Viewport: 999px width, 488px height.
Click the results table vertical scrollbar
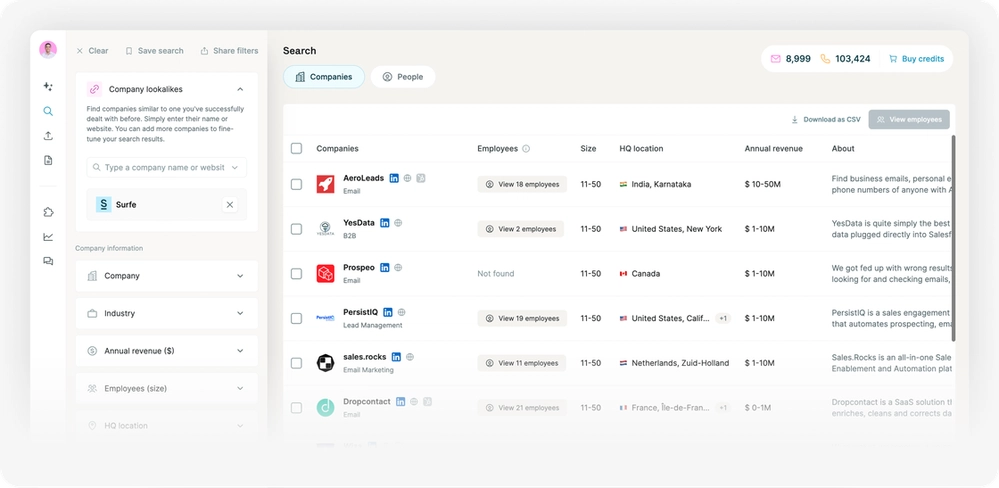953,238
